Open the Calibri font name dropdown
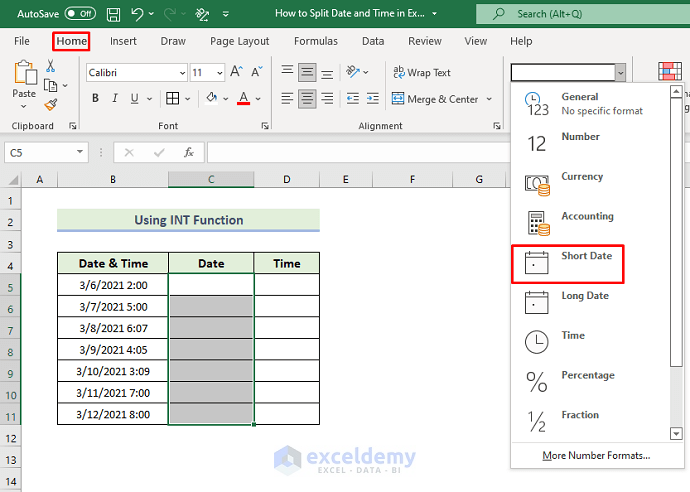The height and width of the screenshot is (492, 690). [x=181, y=73]
